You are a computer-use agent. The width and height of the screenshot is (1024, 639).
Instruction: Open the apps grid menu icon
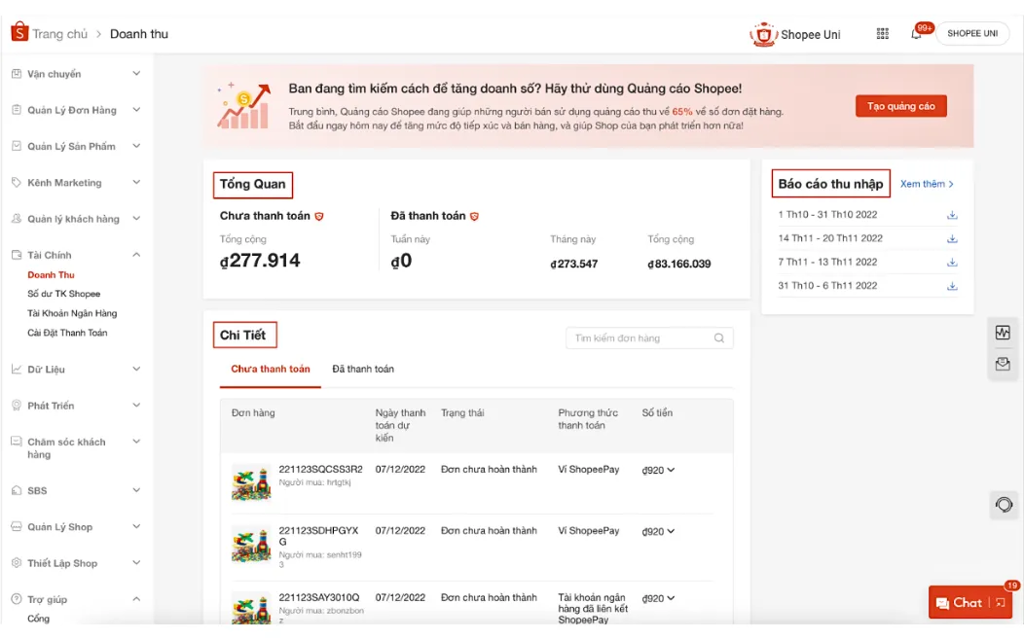coord(882,33)
